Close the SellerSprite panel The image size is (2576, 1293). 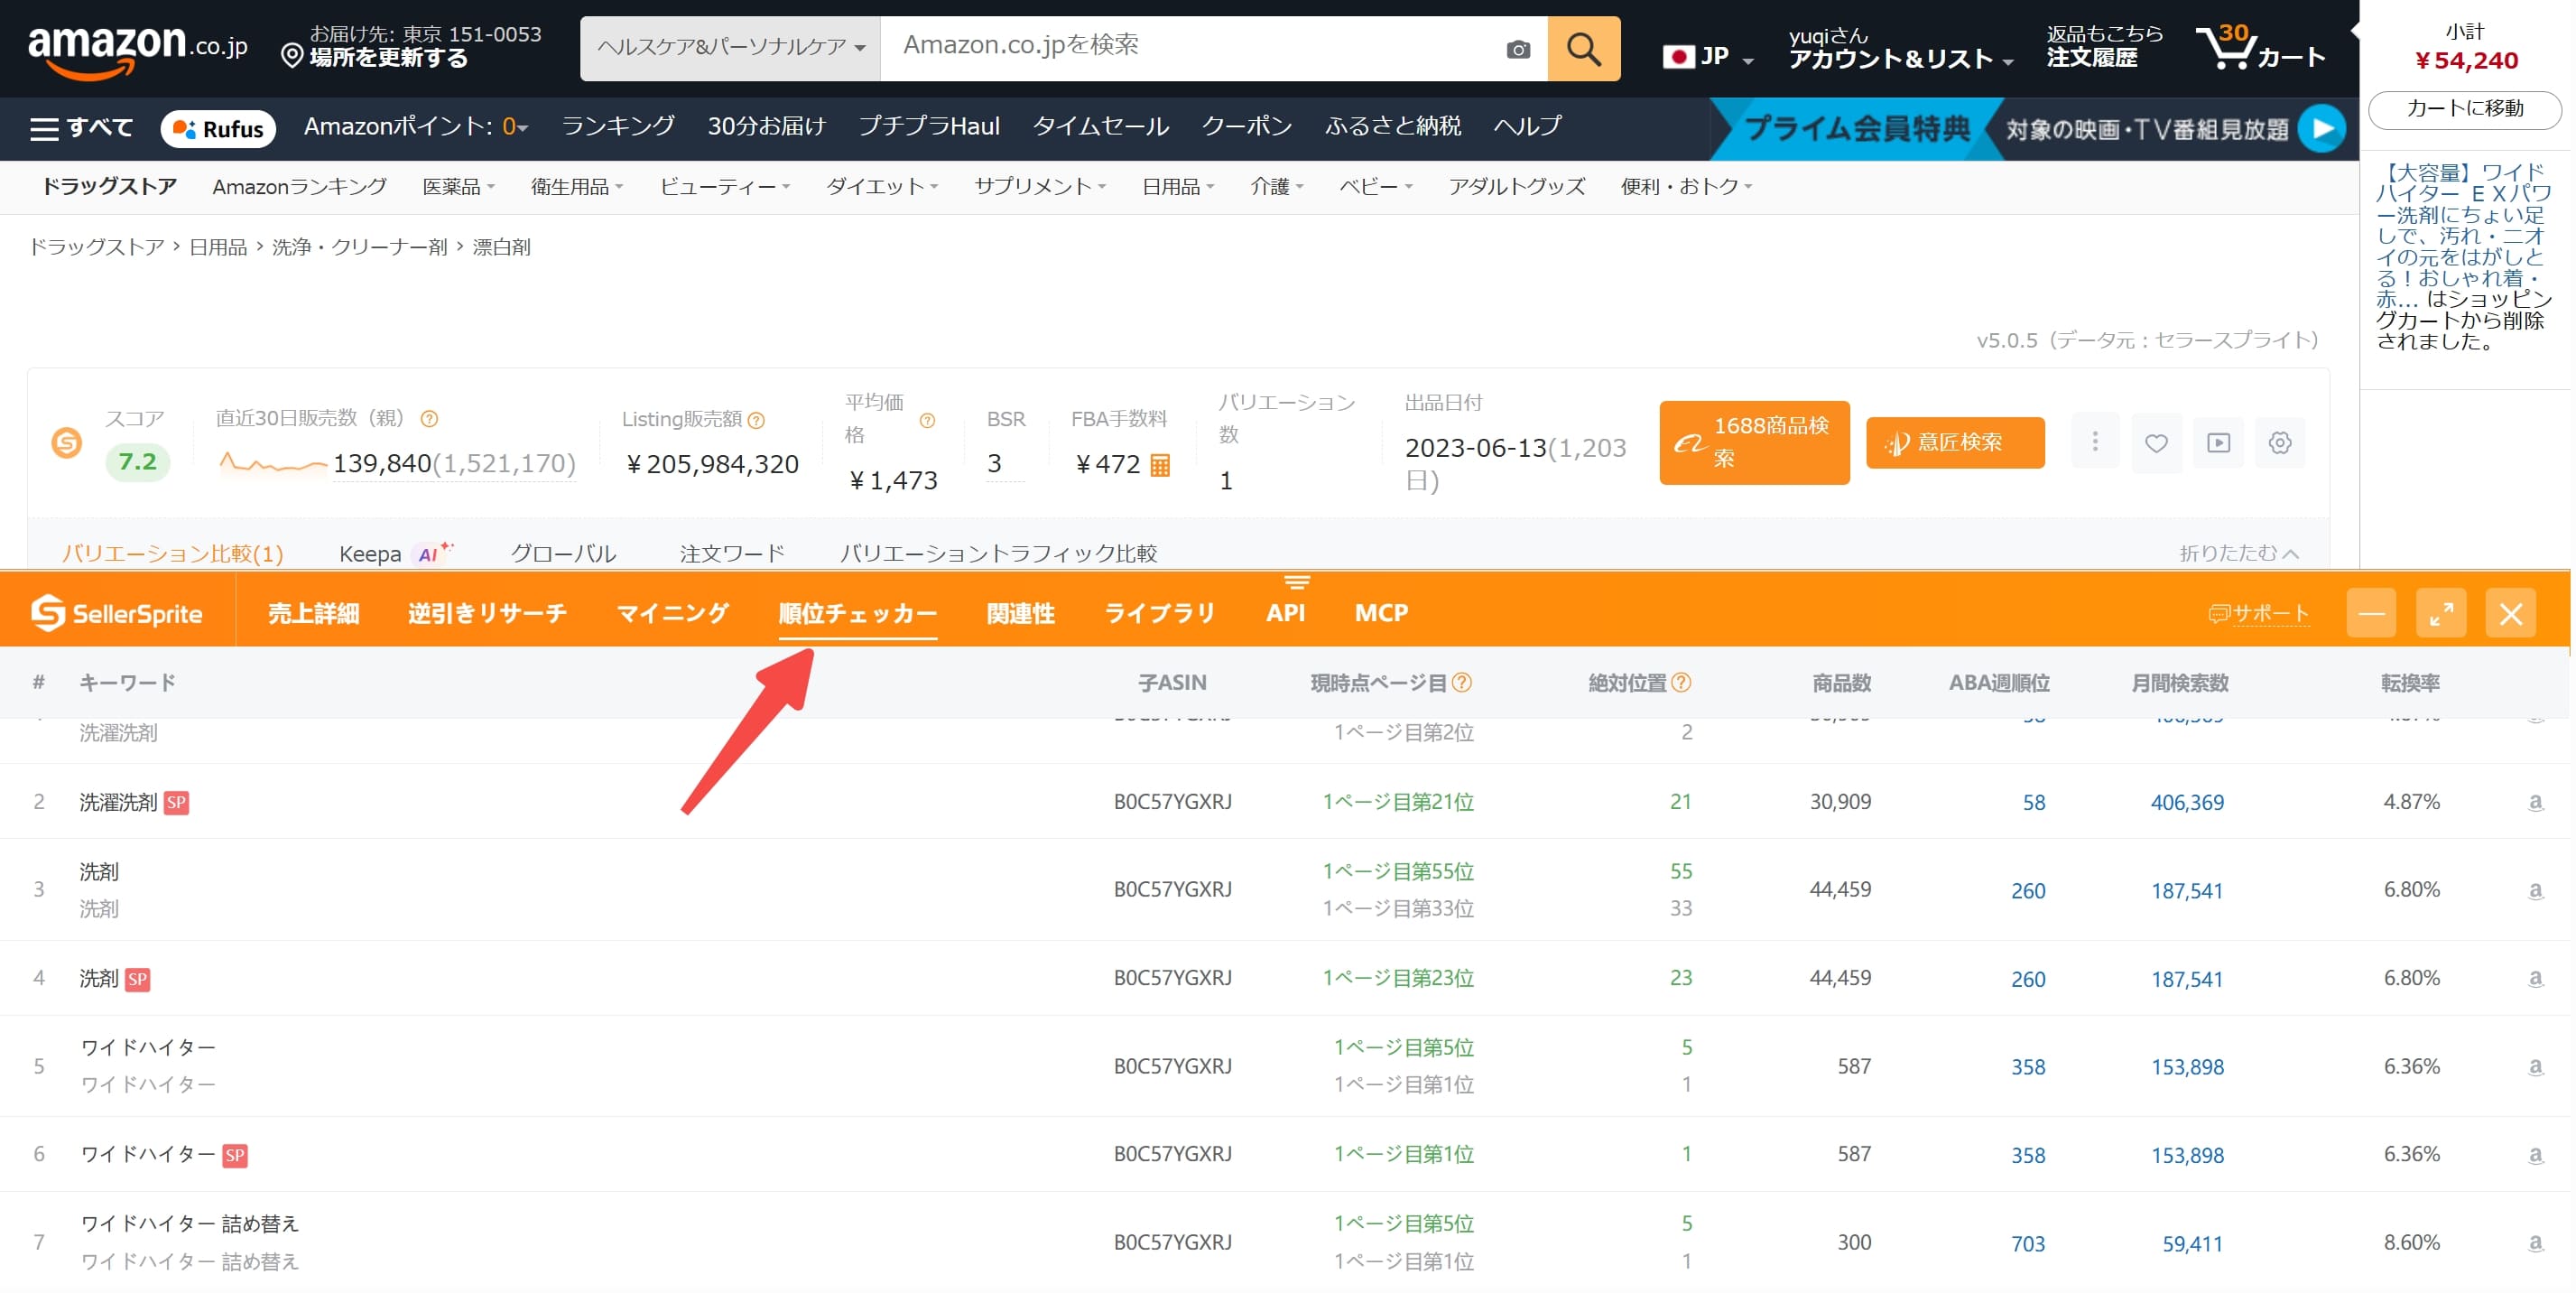pos(2513,613)
